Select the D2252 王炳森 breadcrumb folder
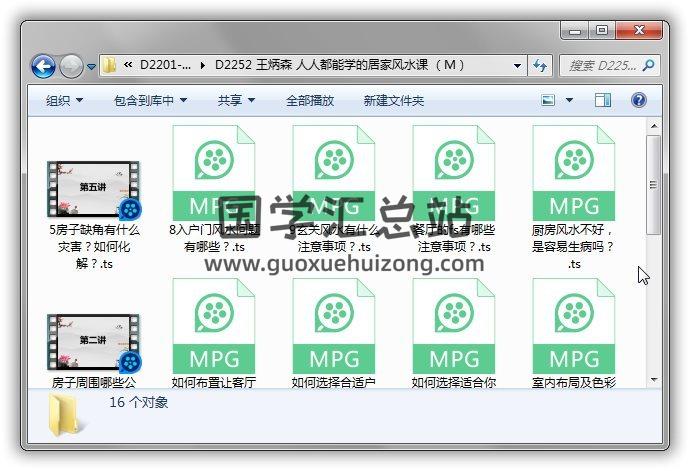 click(339, 65)
